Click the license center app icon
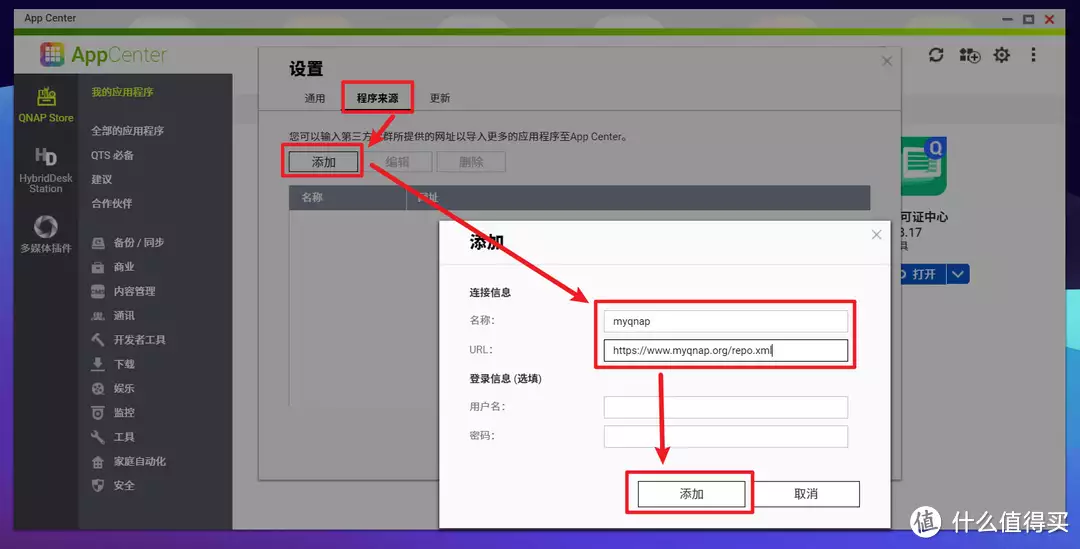 (924, 167)
